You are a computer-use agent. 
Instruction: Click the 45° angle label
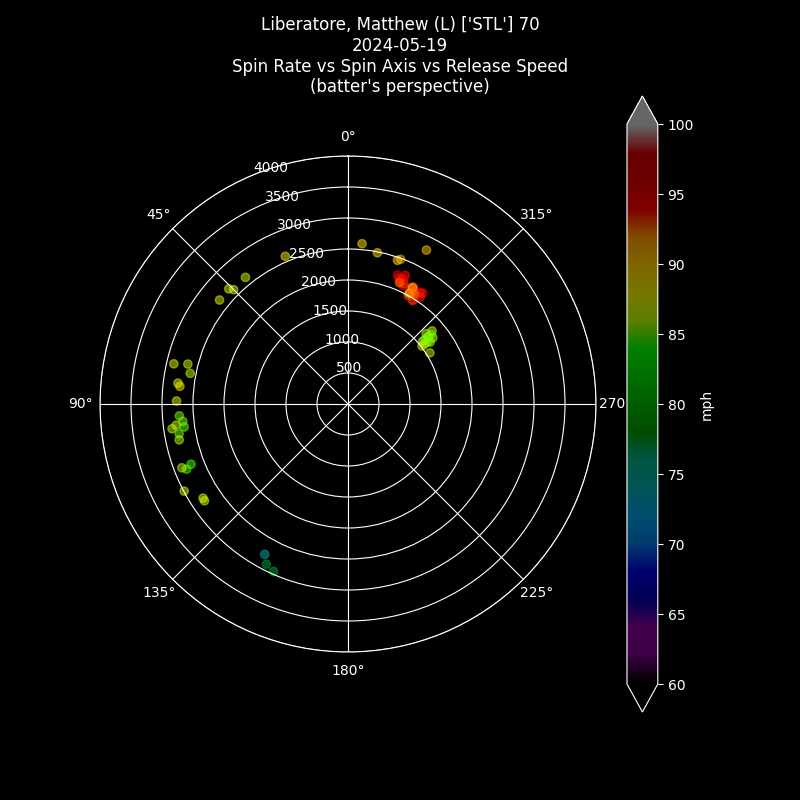coord(158,214)
